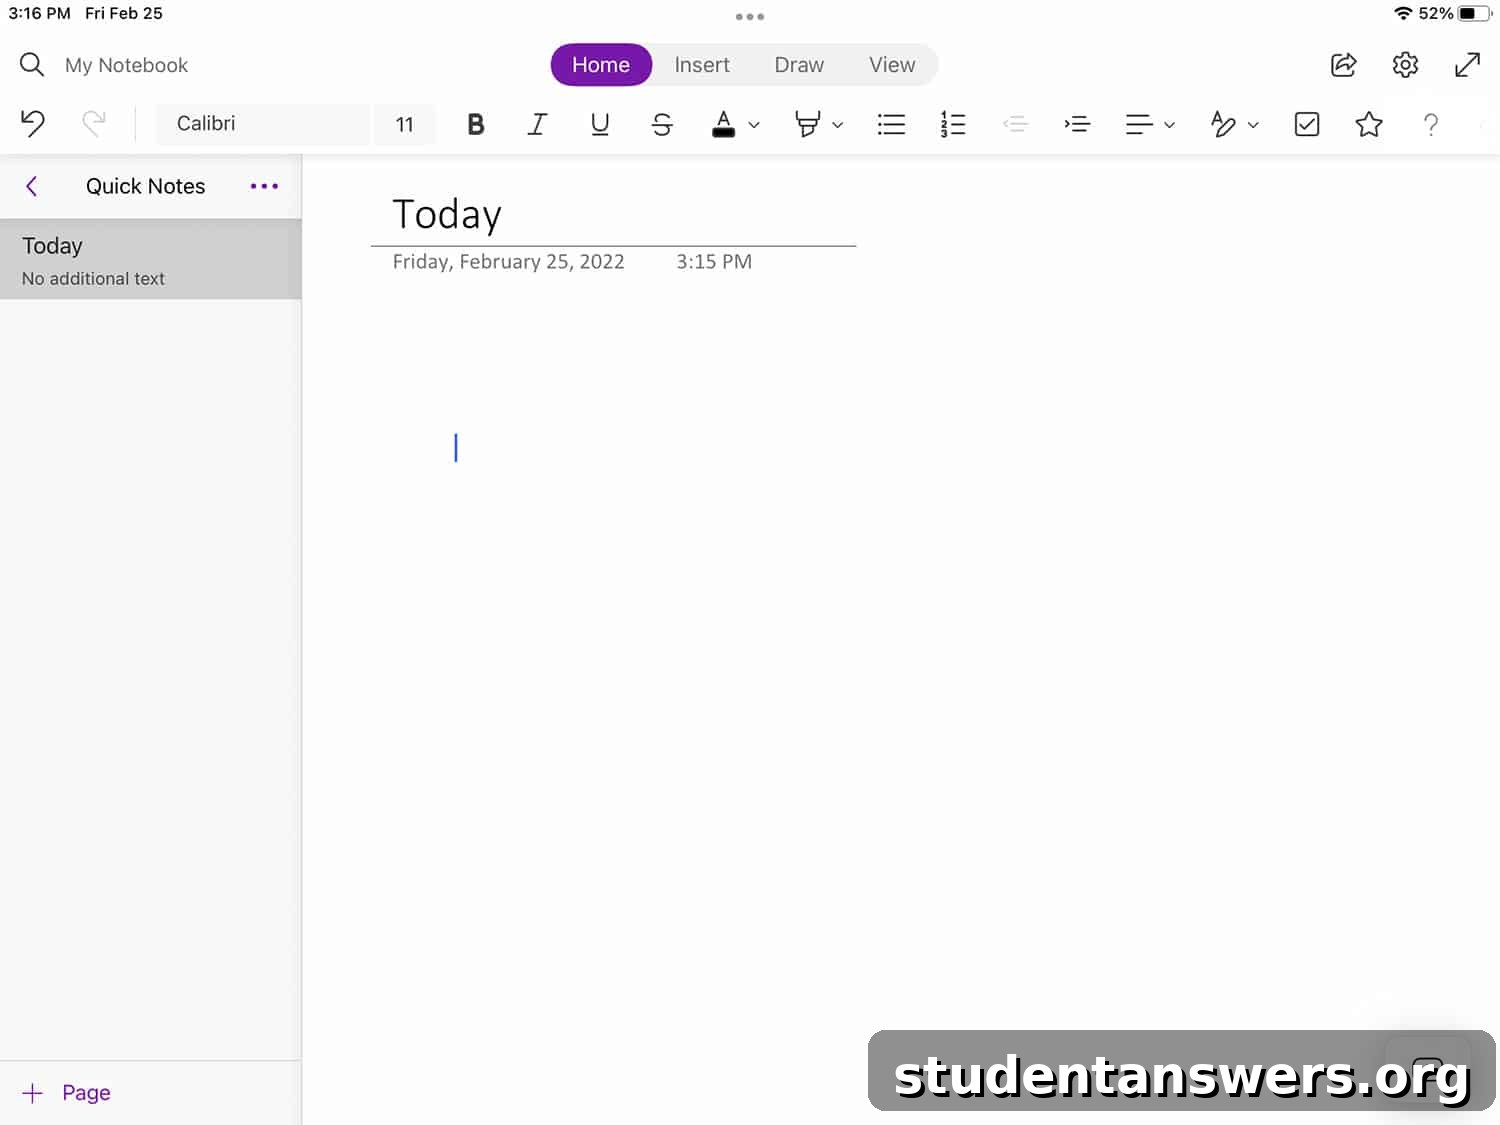The height and width of the screenshot is (1125, 1500).
Task: Open the settings gear
Action: tap(1405, 65)
